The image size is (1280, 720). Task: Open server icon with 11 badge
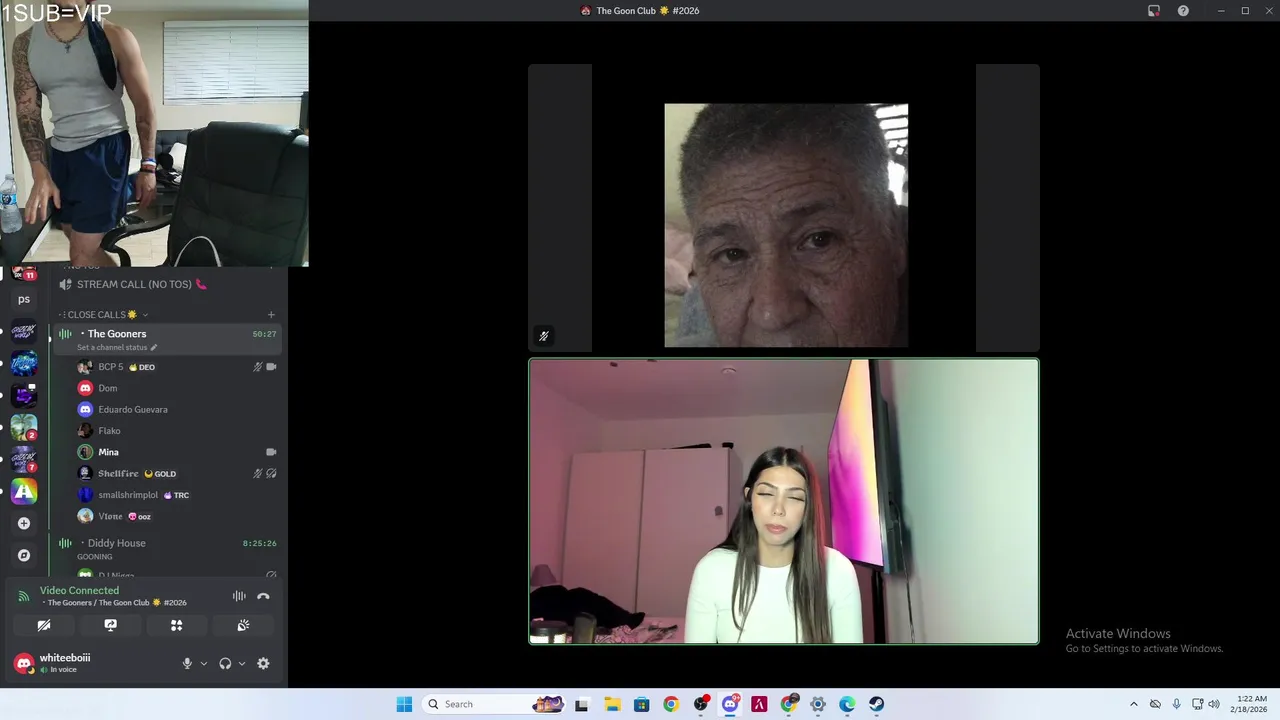click(24, 273)
